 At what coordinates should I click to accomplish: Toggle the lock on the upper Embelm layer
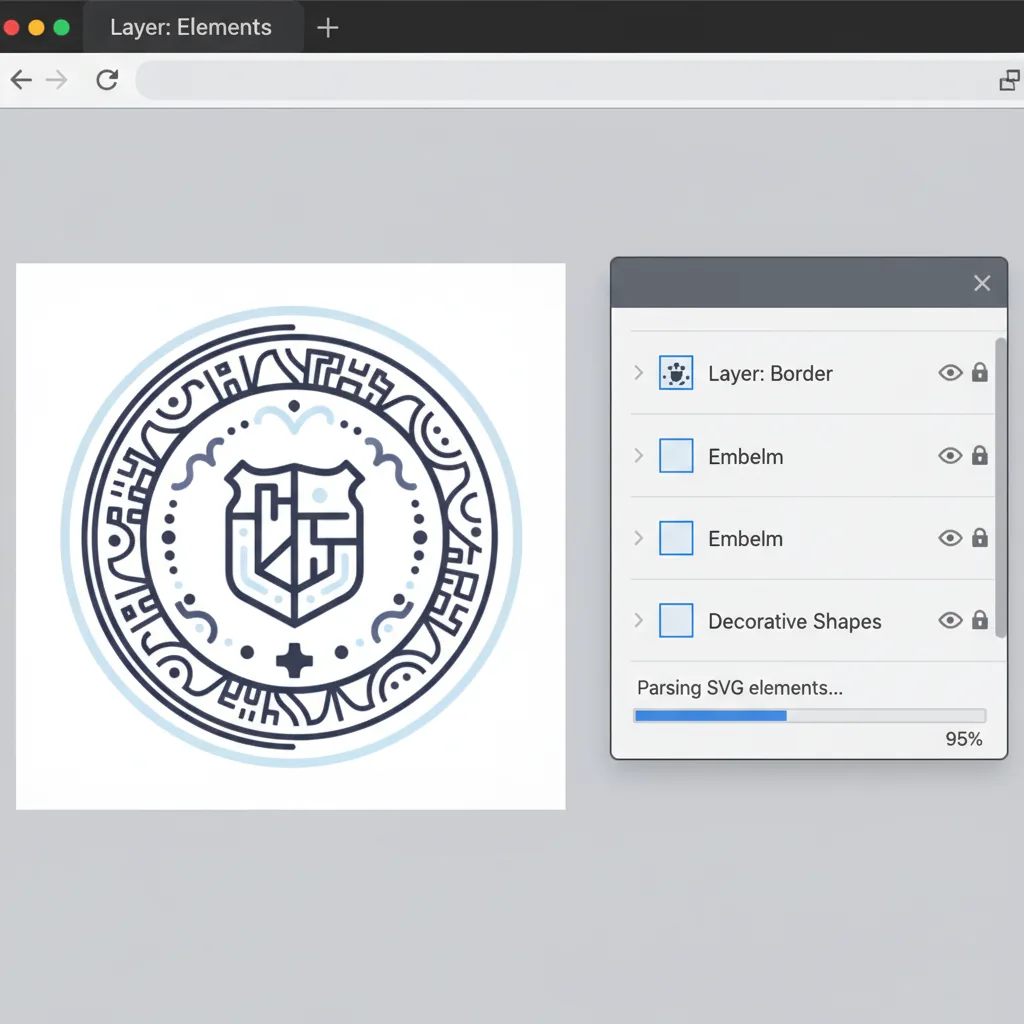tap(980, 456)
